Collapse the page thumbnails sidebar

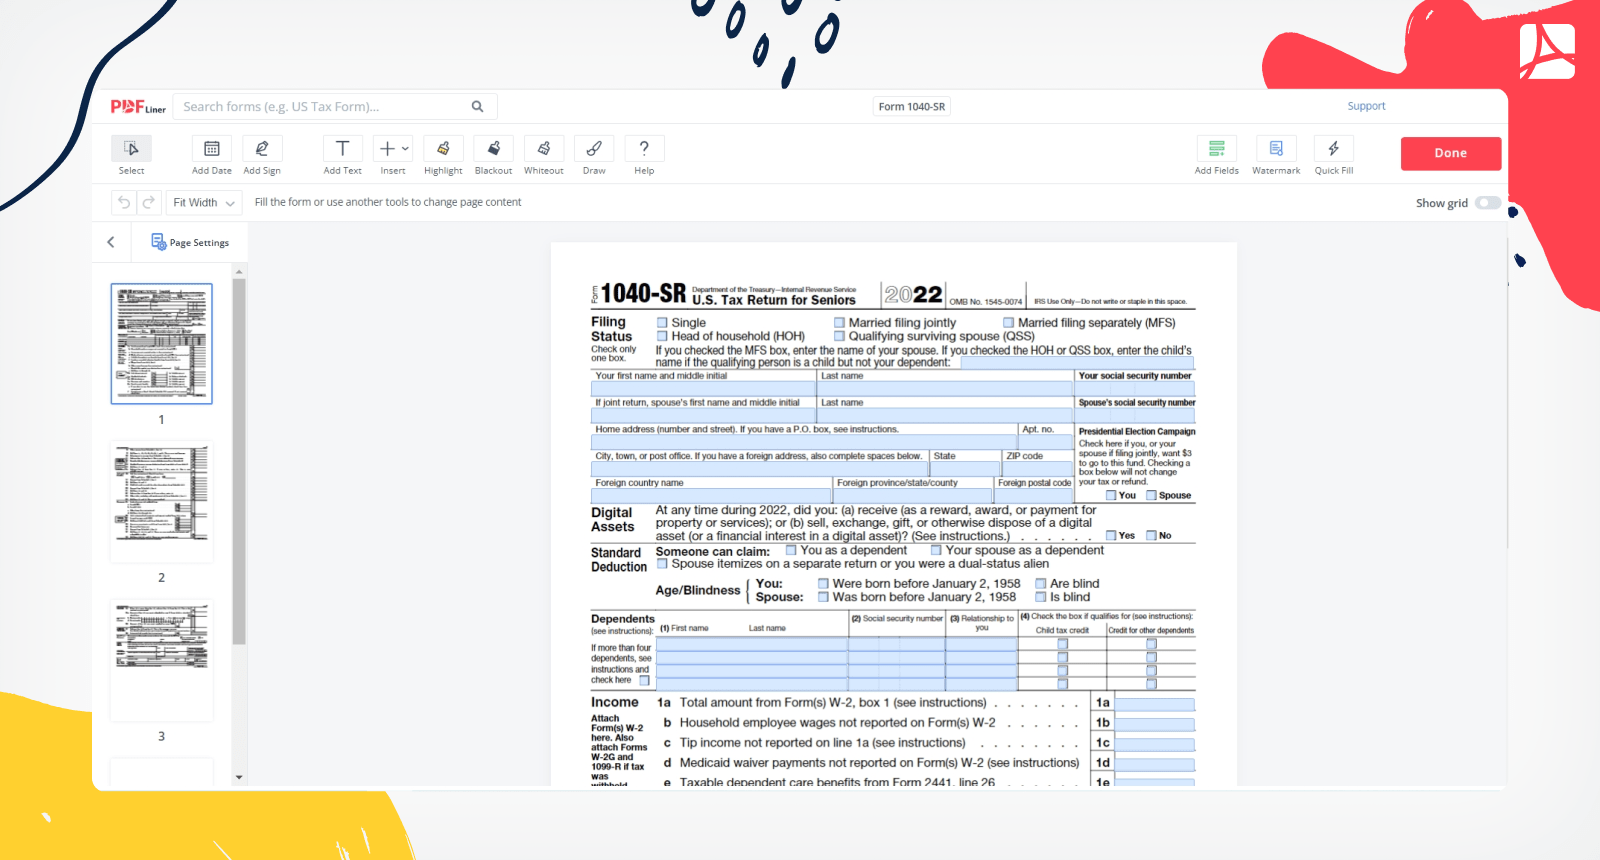(x=111, y=242)
